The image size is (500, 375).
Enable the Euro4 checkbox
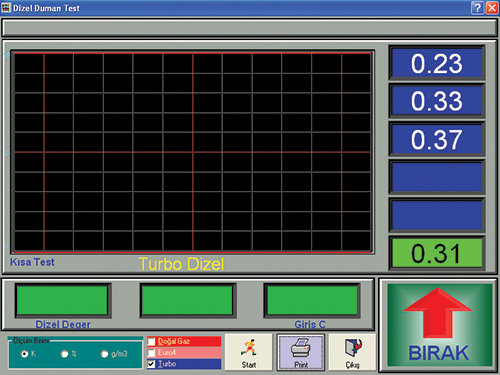click(151, 353)
